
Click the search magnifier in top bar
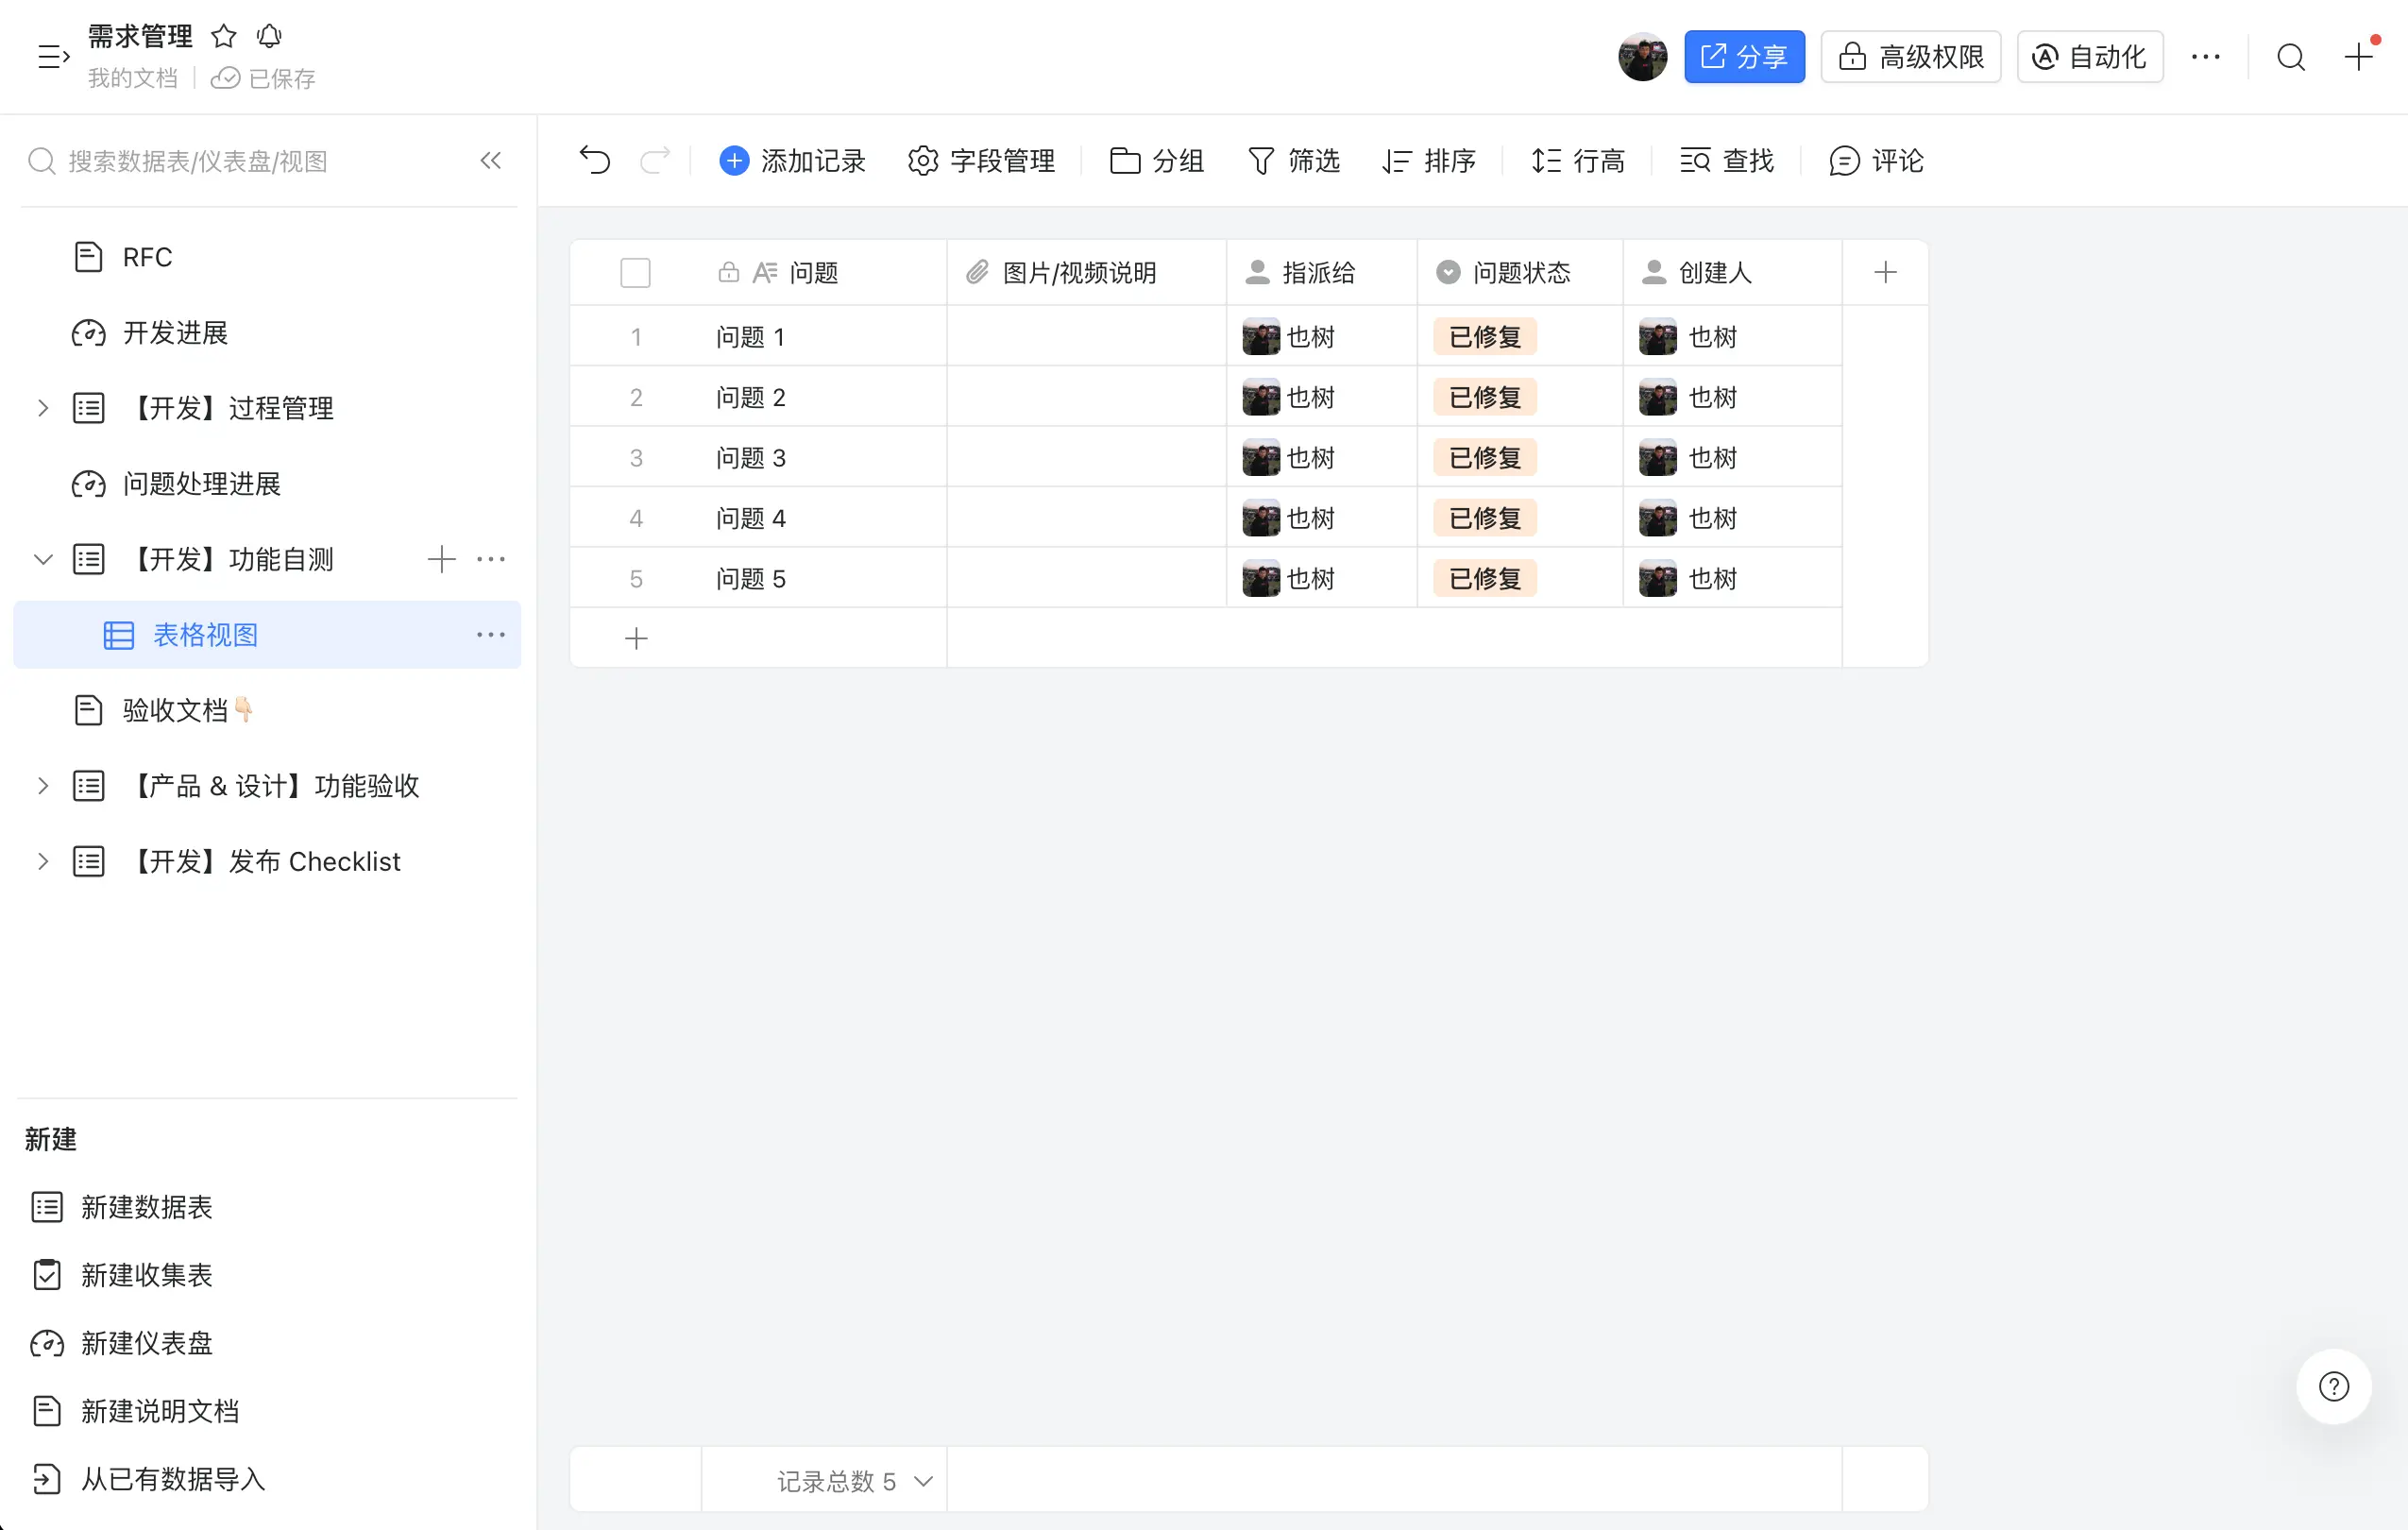click(x=2291, y=57)
